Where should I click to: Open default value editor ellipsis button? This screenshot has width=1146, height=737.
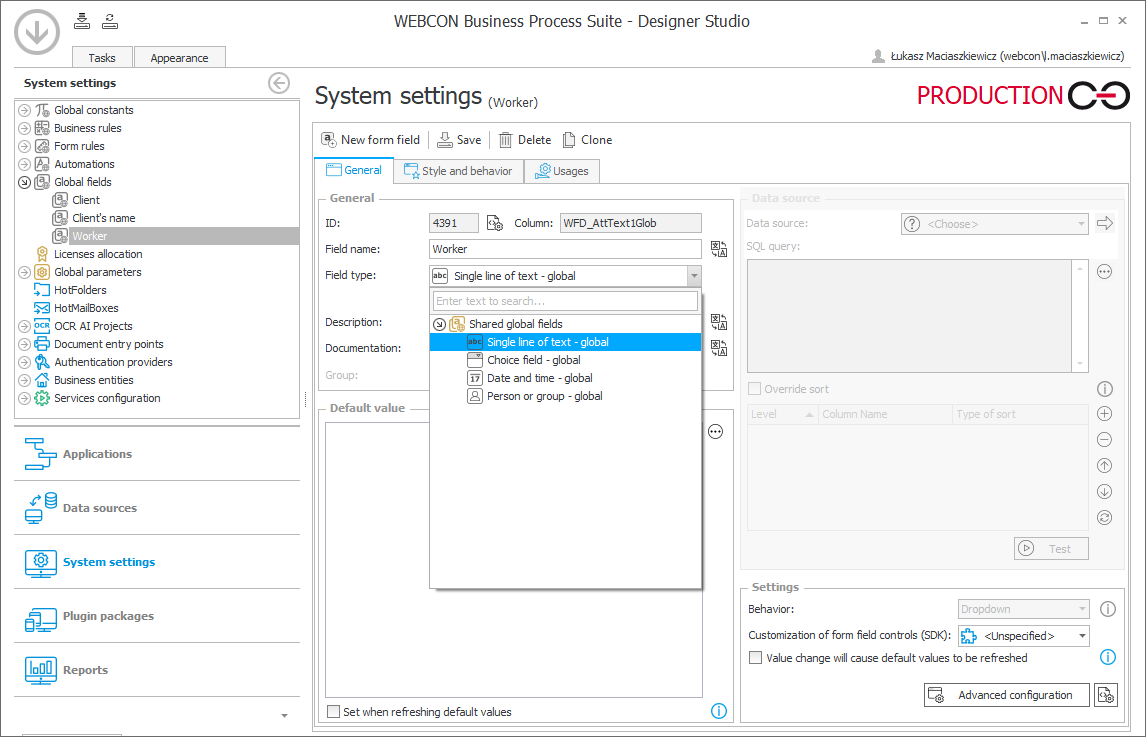(x=716, y=432)
